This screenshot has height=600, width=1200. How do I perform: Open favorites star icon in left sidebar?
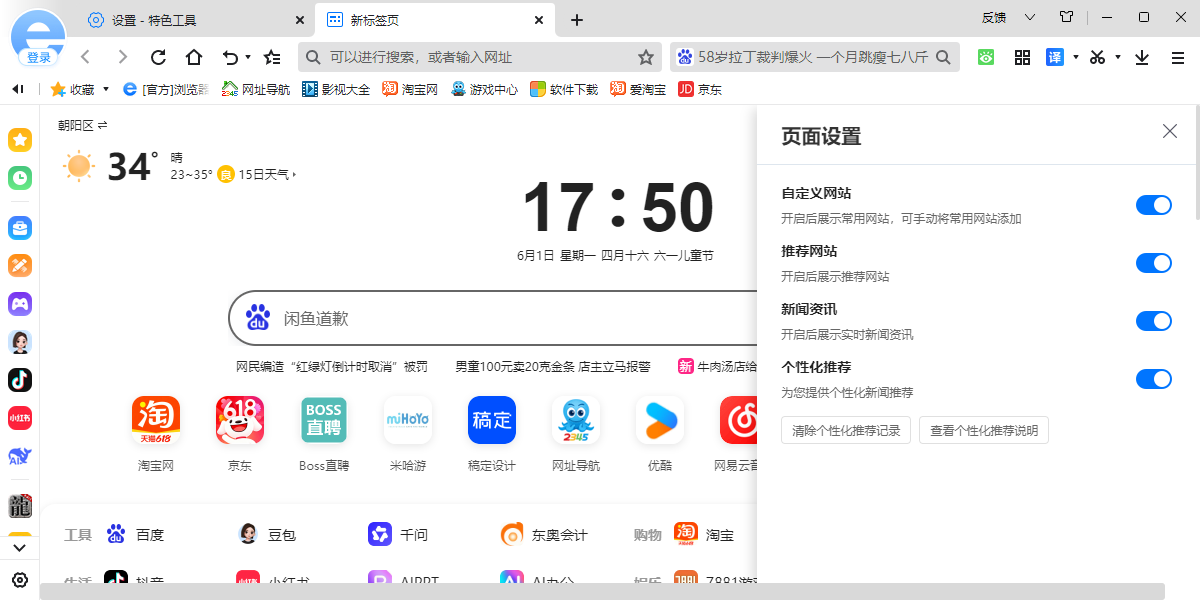click(20, 140)
